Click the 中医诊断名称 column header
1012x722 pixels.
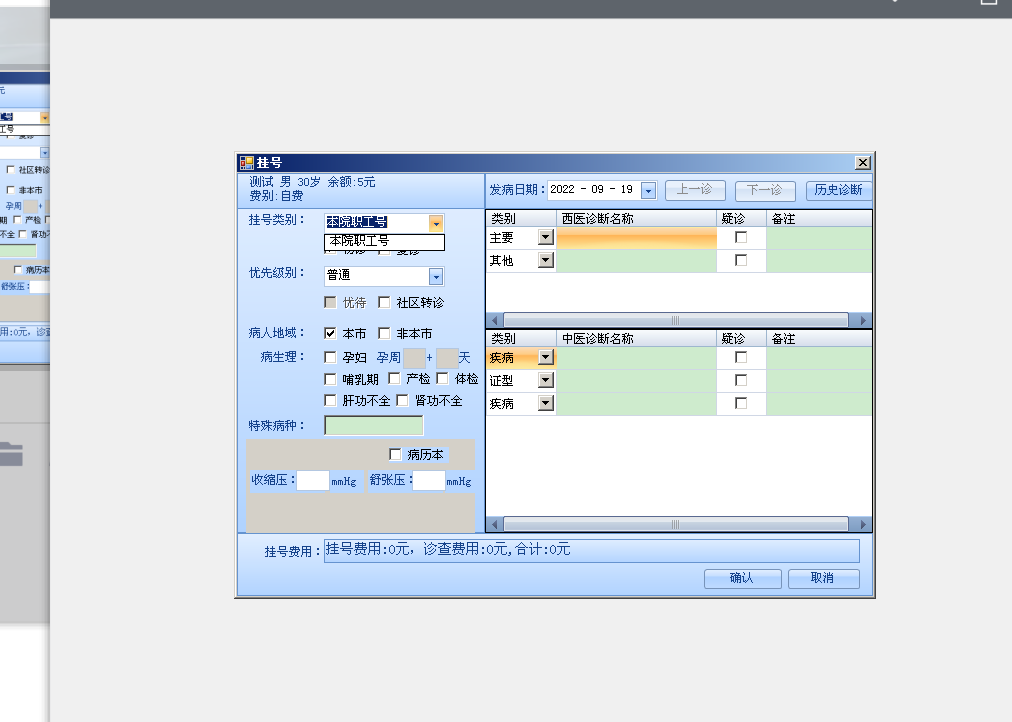[636, 339]
